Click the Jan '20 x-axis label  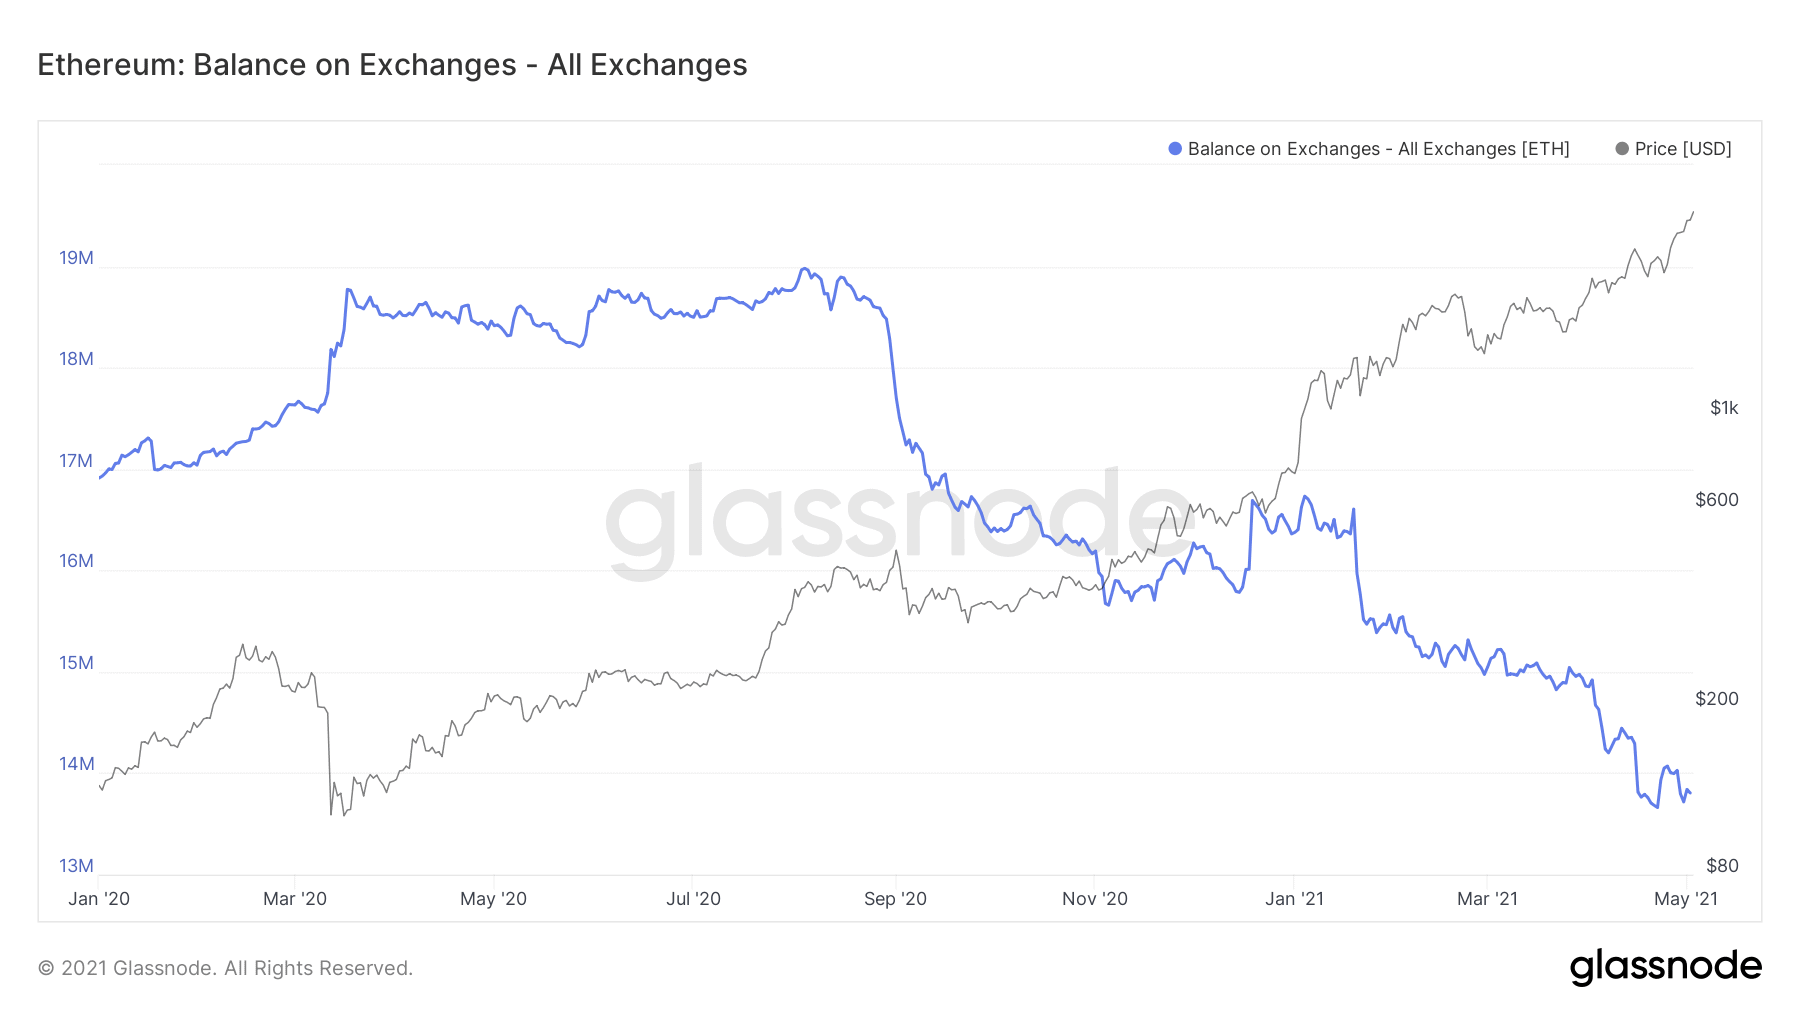[x=99, y=898]
